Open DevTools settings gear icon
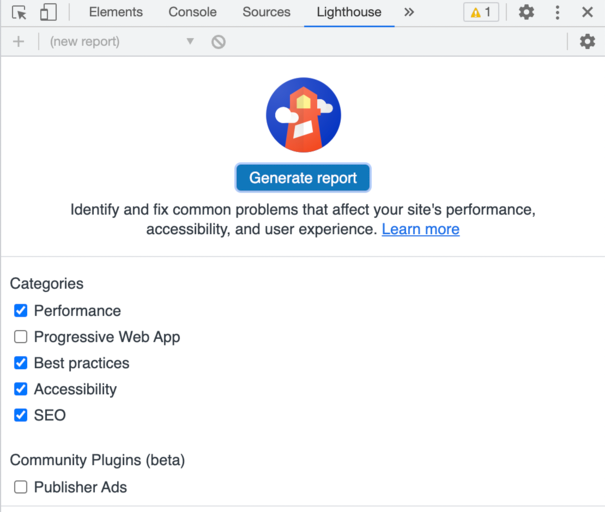This screenshot has height=512, width=605. point(526,13)
